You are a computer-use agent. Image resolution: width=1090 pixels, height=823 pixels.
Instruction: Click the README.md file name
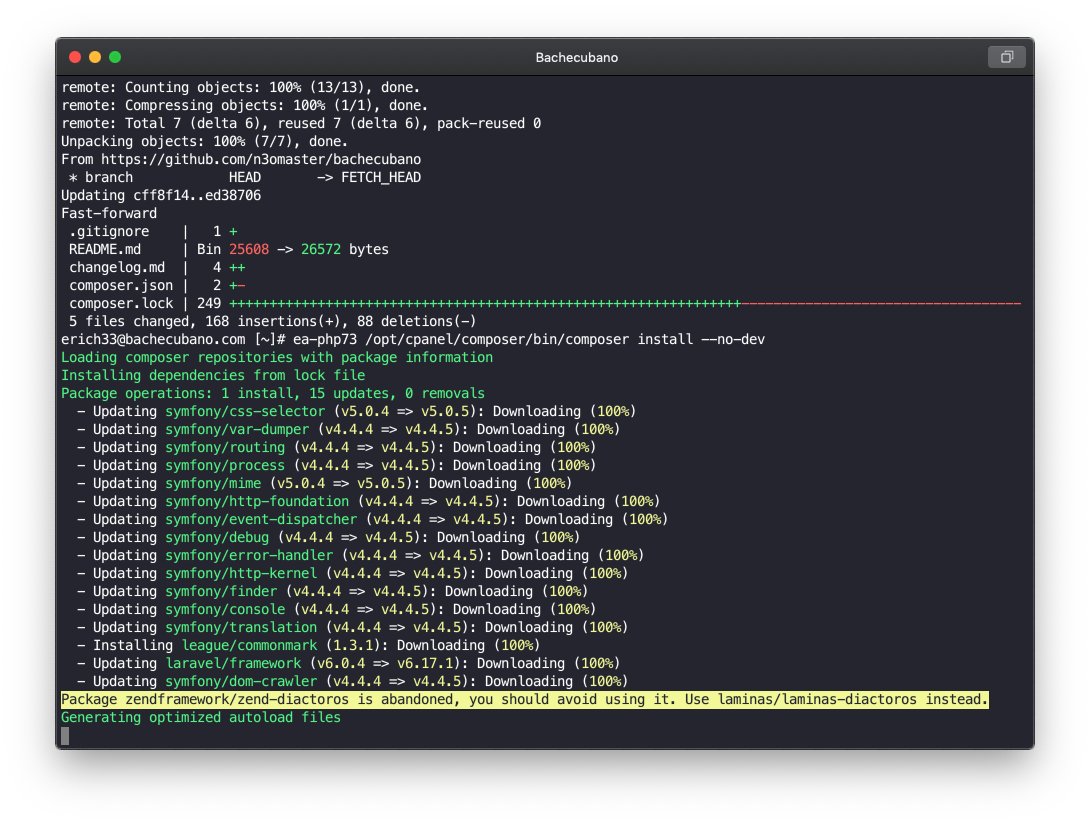pos(105,250)
